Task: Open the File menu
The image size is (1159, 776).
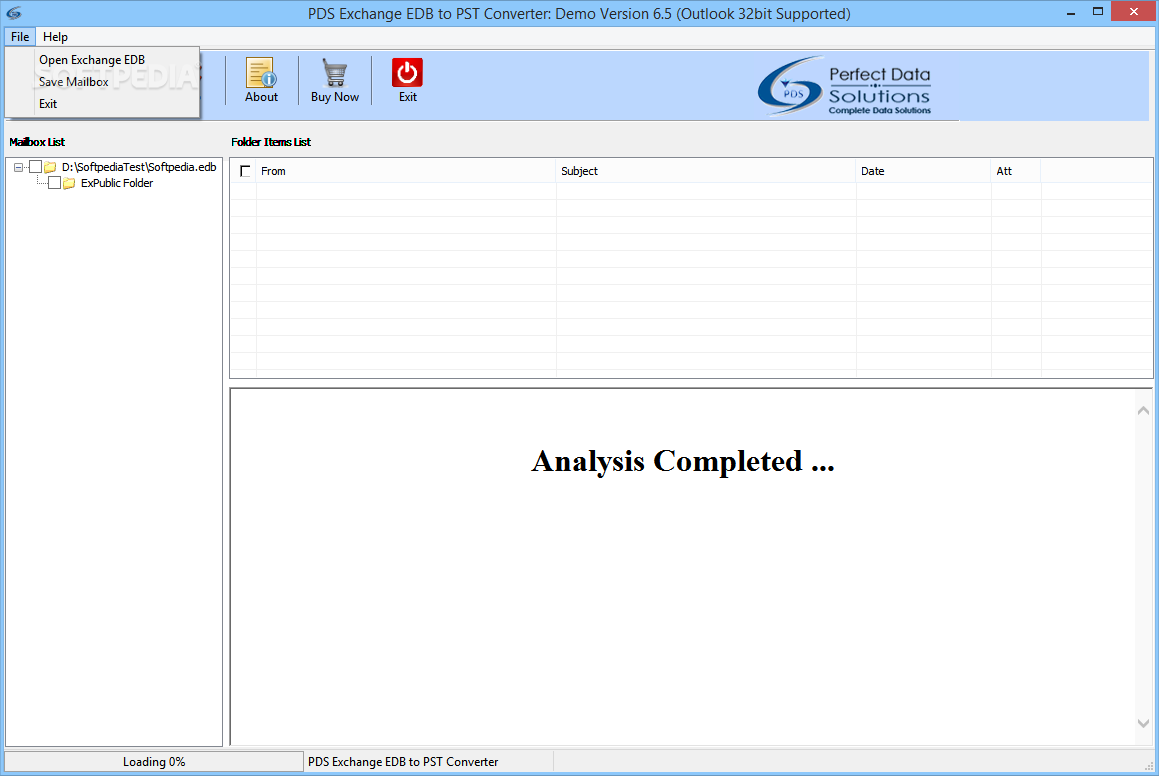Action: 20,37
